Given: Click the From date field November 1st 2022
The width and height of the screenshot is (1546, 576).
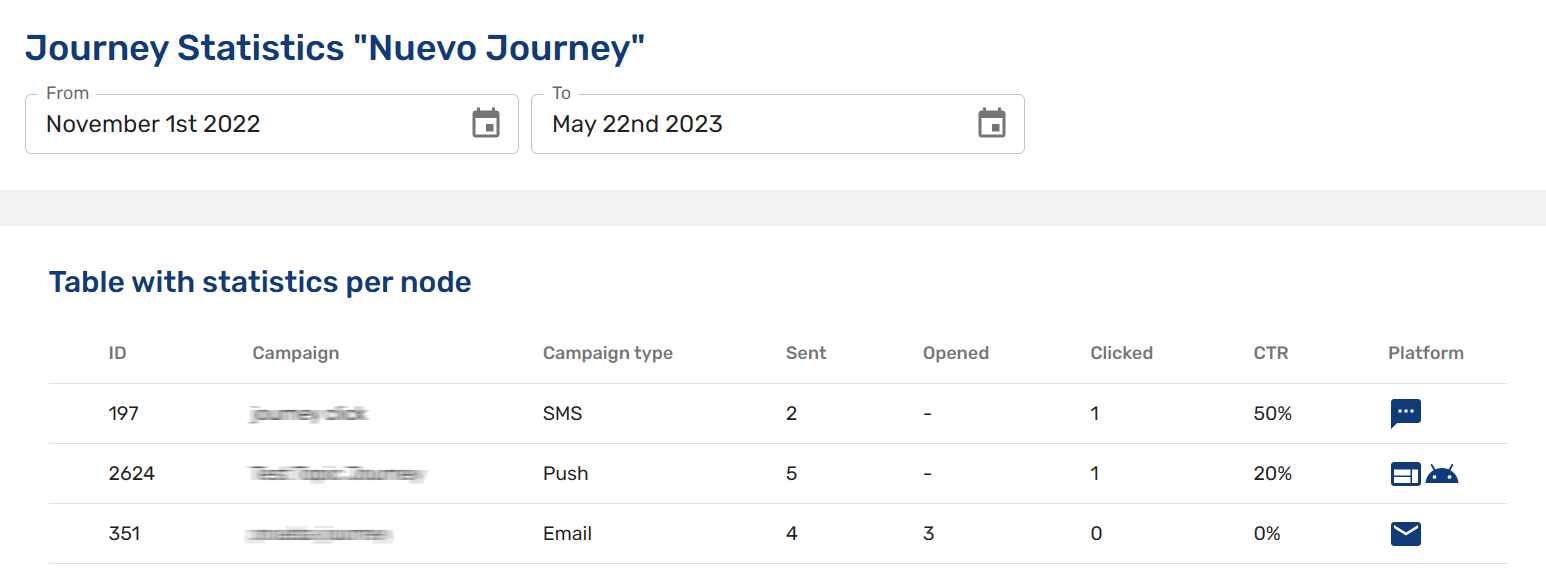Looking at the screenshot, I should [x=250, y=124].
